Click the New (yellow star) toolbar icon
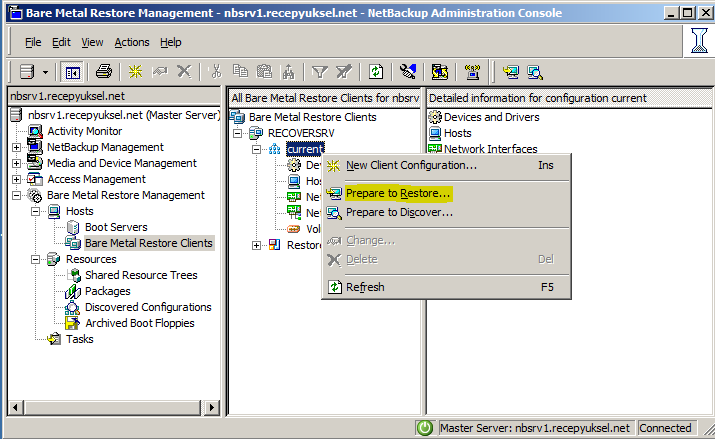This screenshot has height=439, width=715. coord(135,72)
